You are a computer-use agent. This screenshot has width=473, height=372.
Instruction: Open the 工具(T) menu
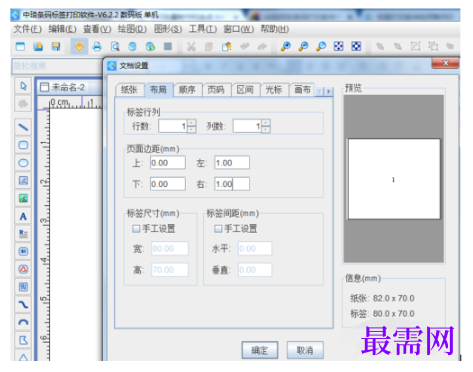click(203, 29)
